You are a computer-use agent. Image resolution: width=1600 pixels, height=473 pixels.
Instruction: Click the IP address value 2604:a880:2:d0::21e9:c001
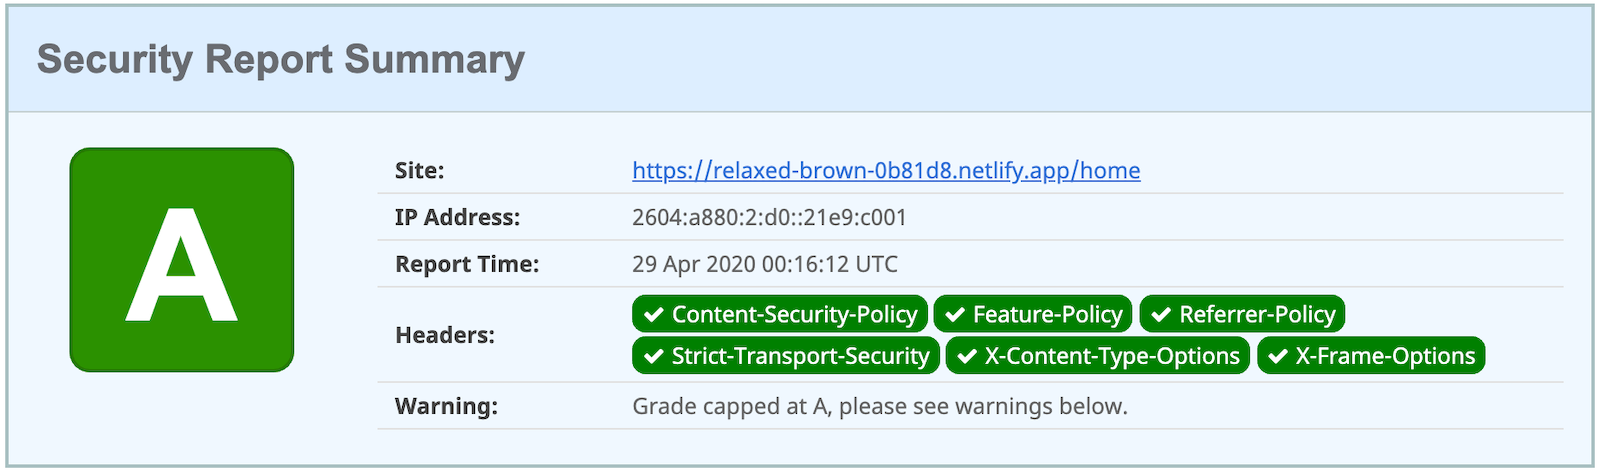coord(769,218)
